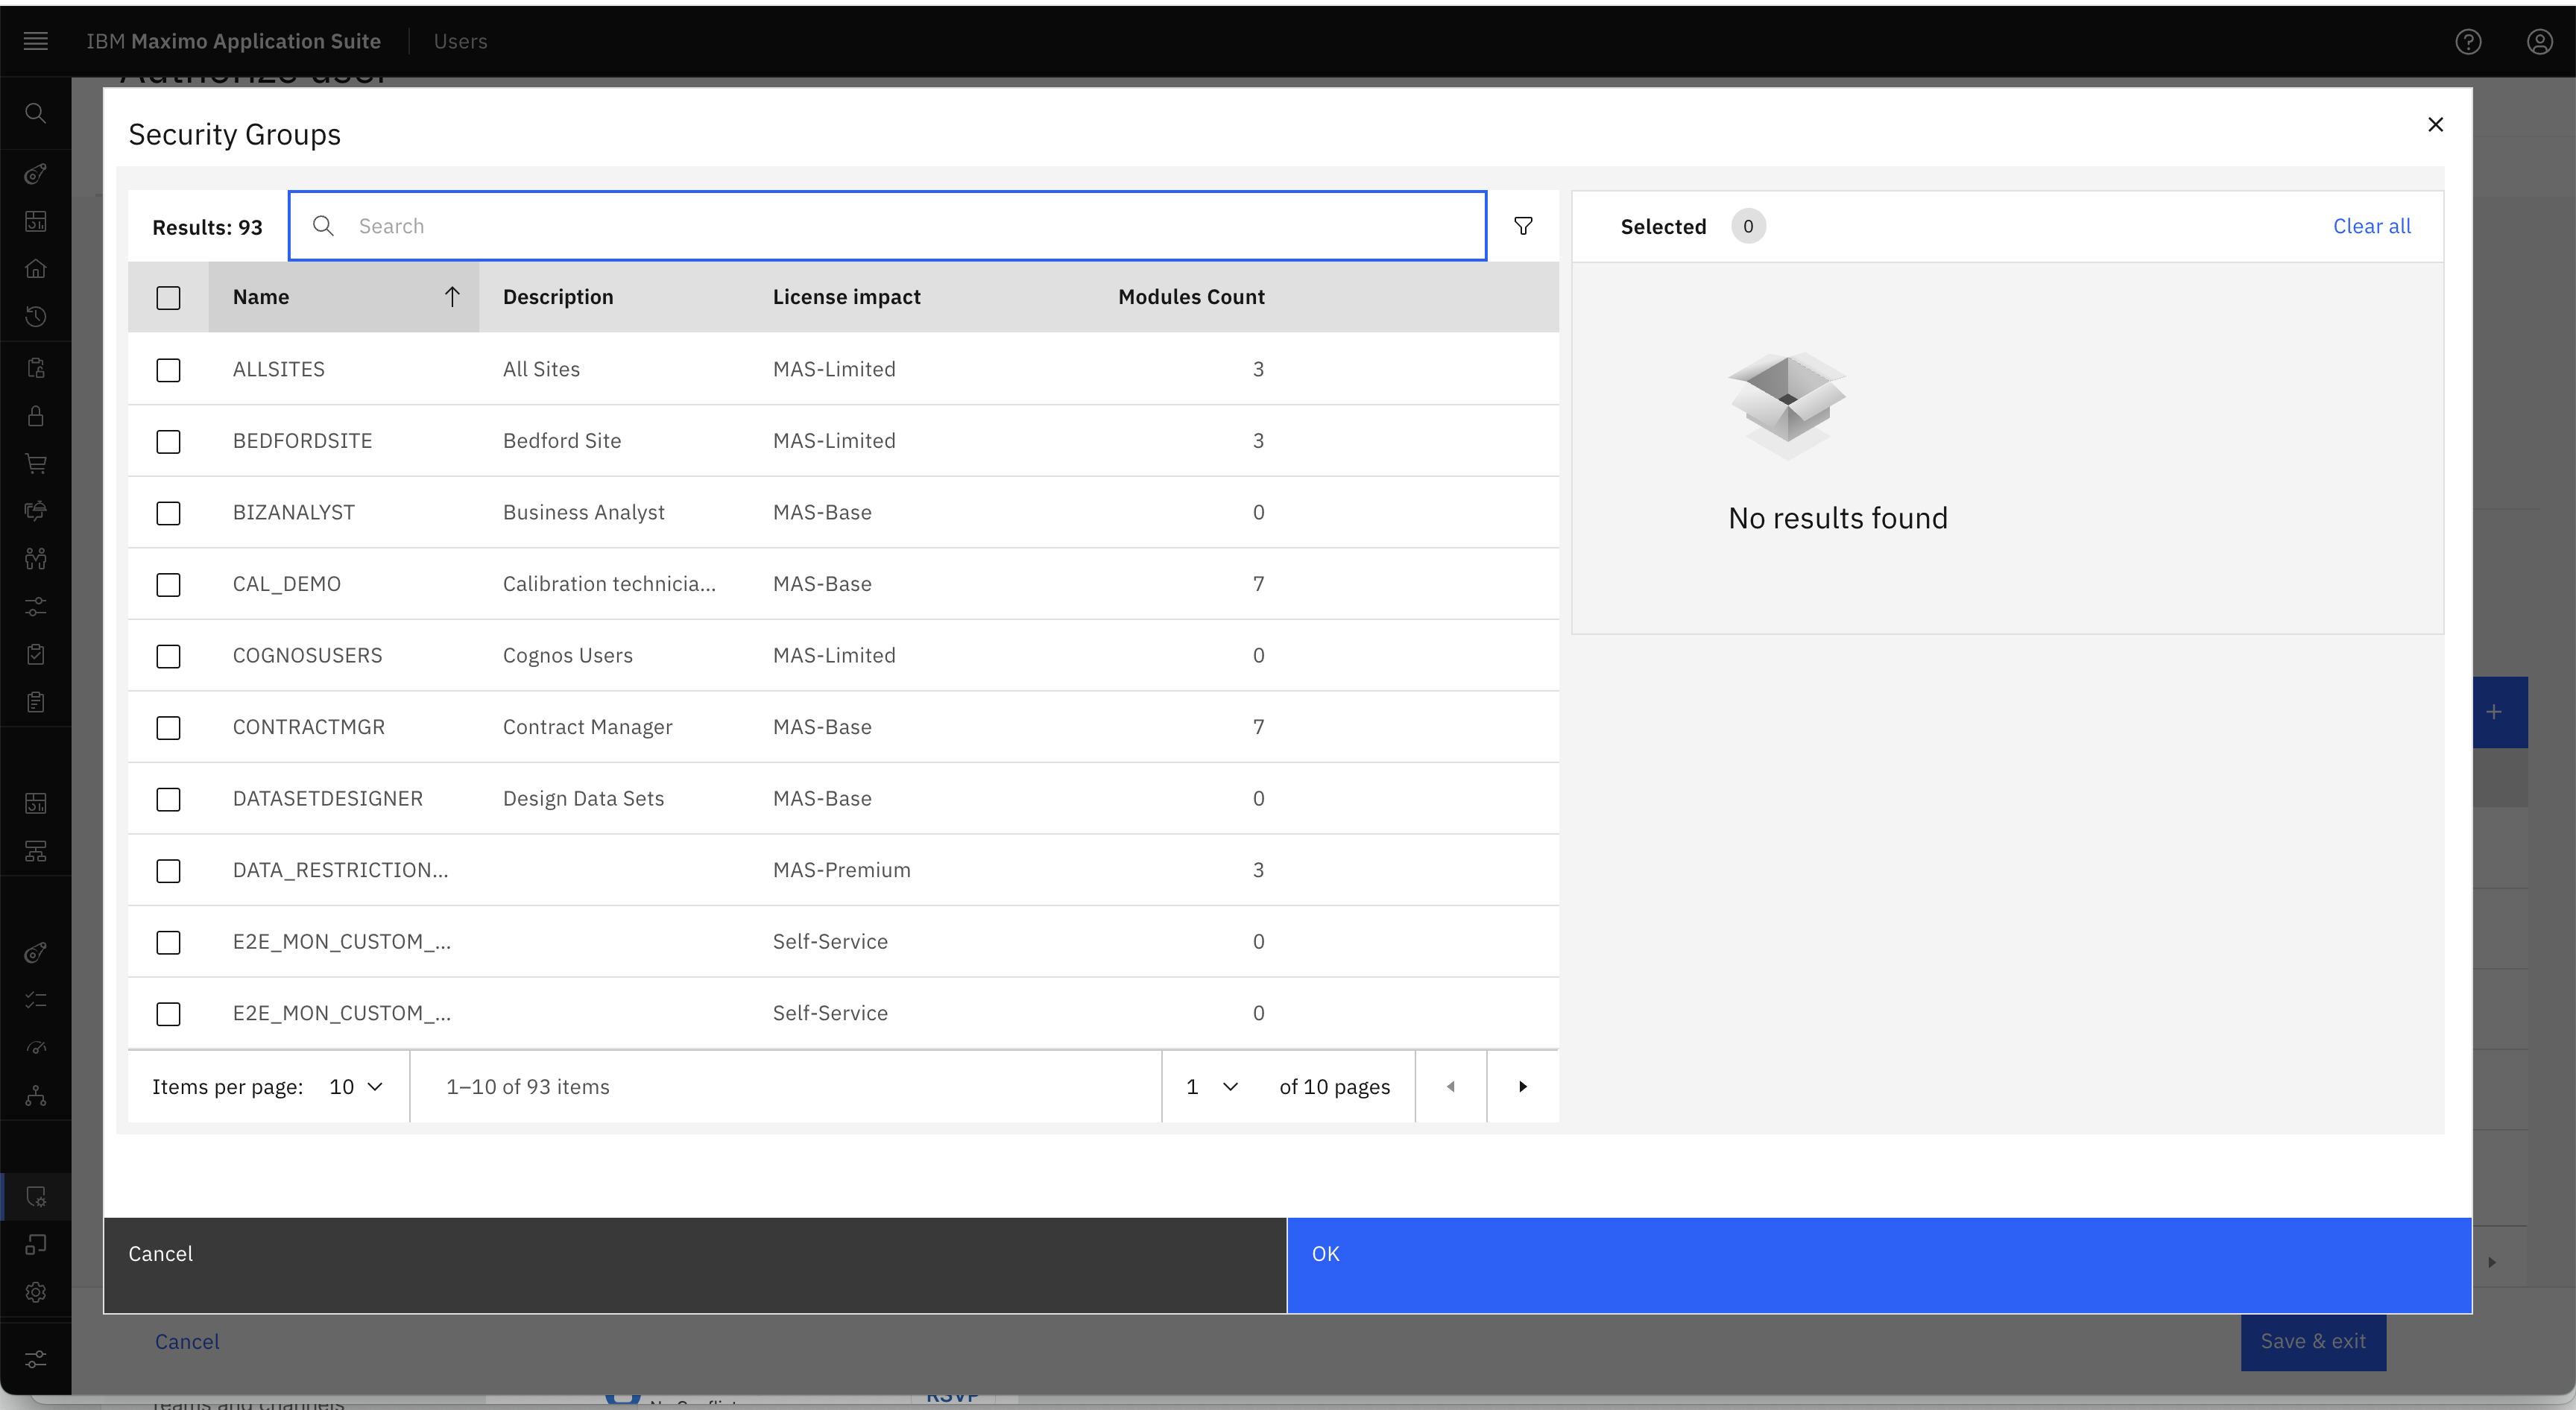The image size is (2576, 1410).
Task: Check the ALLSITES group checkbox
Action: 168,370
